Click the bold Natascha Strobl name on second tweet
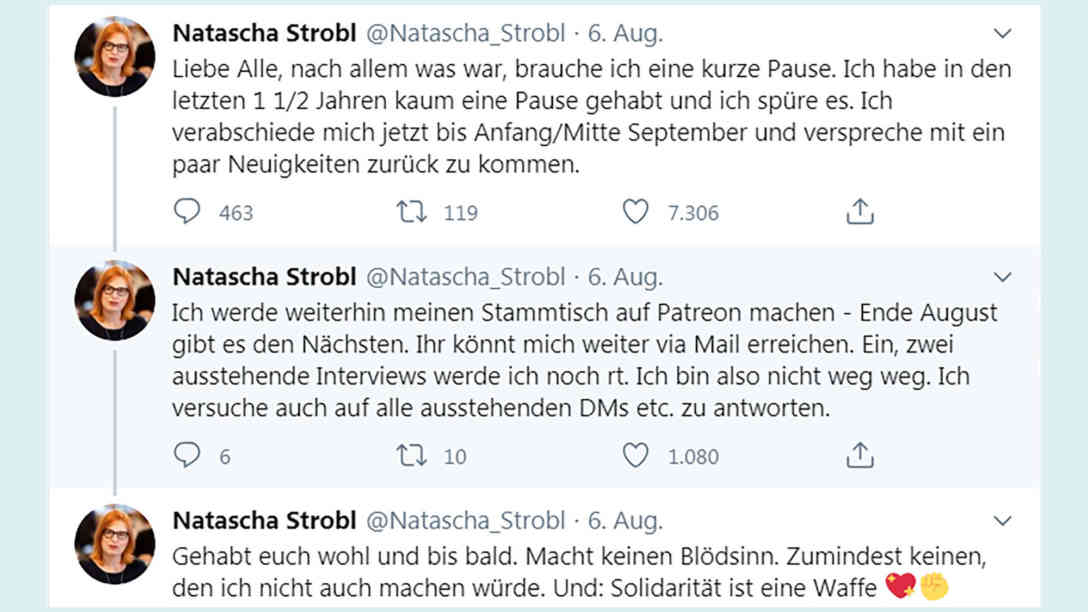Screen dimensions: 1088x612 (264, 276)
